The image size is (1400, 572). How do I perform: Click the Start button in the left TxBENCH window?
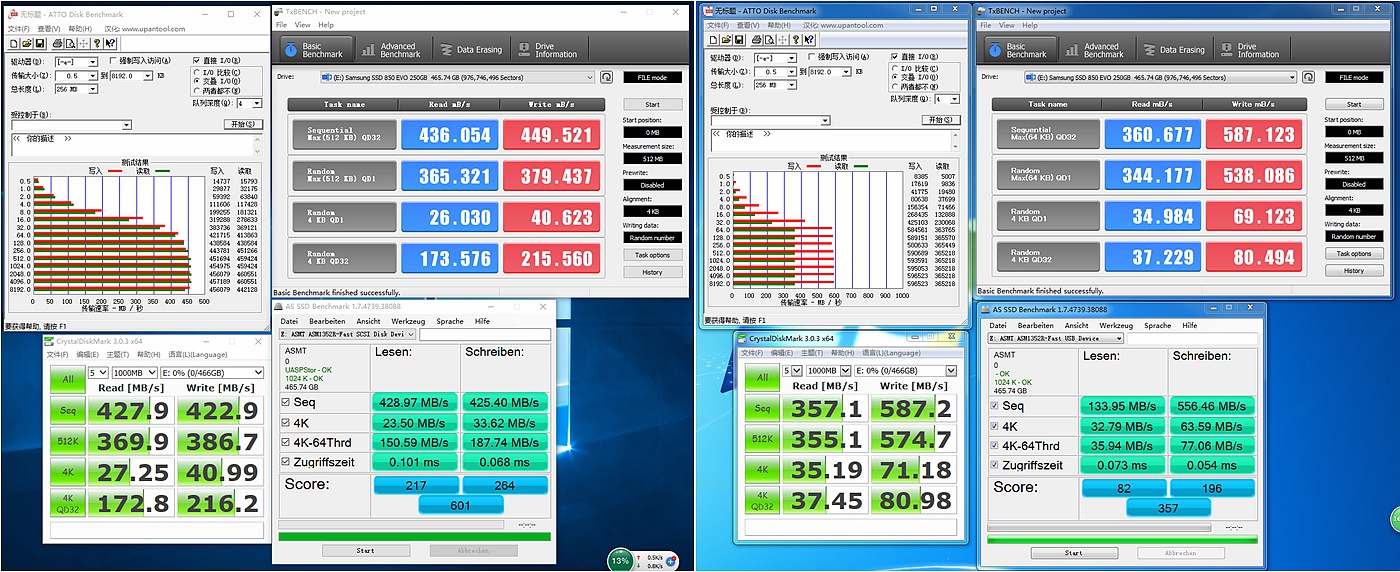pyautogui.click(x=652, y=104)
